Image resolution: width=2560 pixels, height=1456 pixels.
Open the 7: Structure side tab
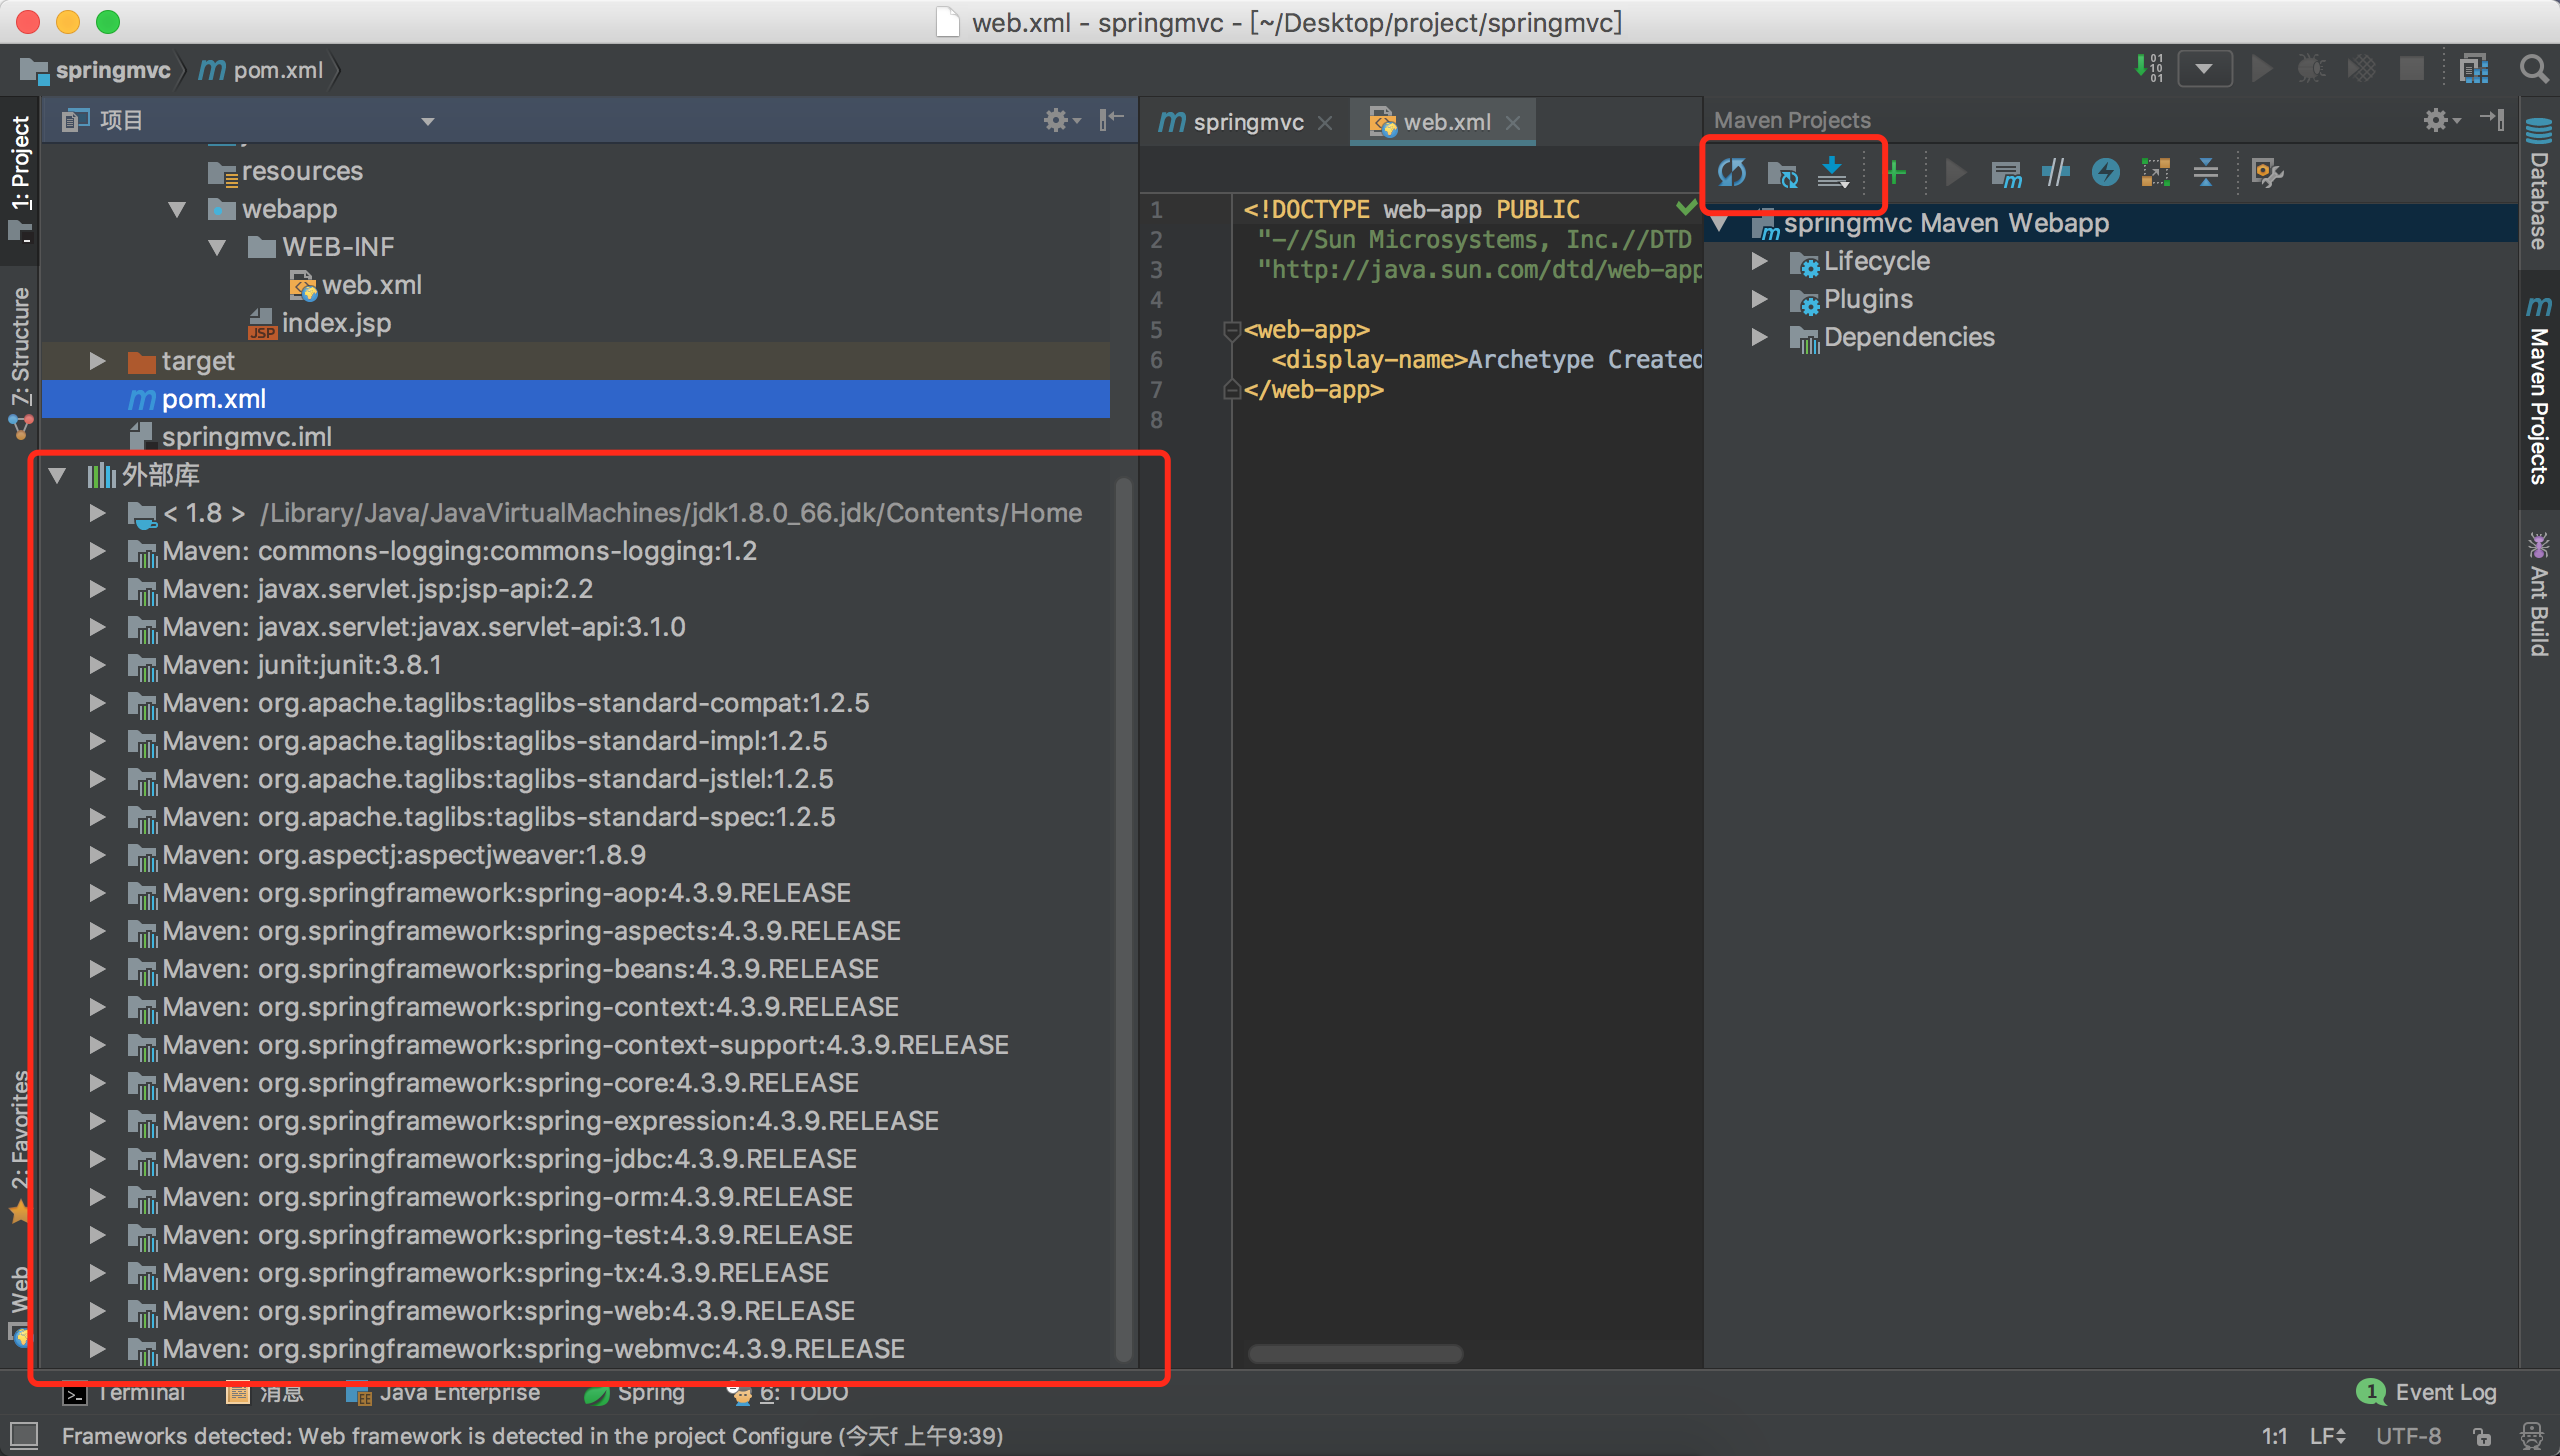click(20, 362)
